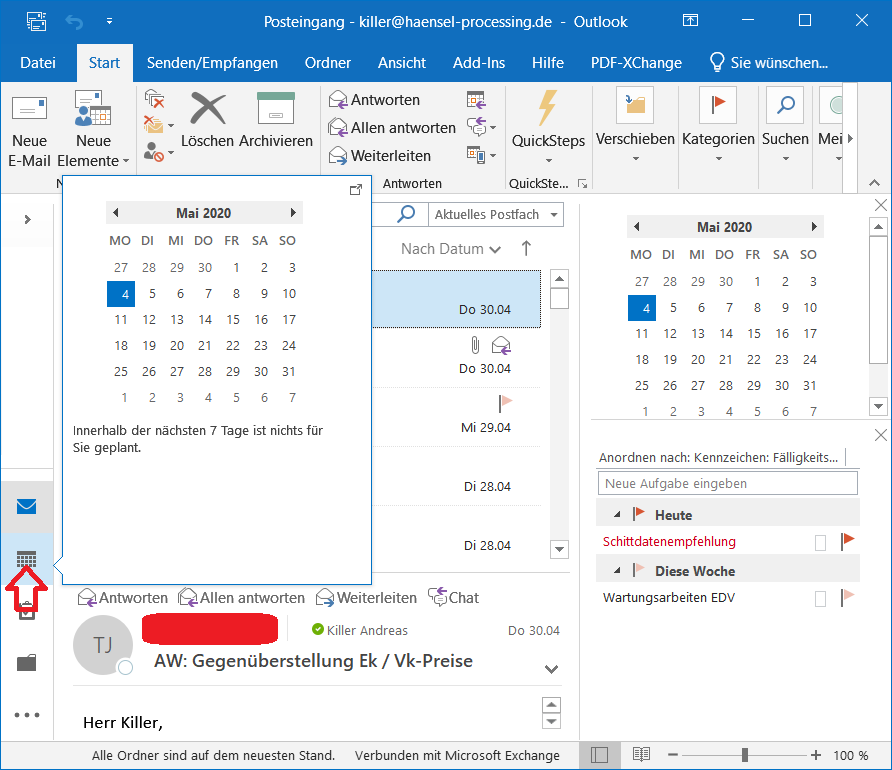The width and height of the screenshot is (892, 770).
Task: Click Allen antworten in the ribbon
Action: coord(393,128)
